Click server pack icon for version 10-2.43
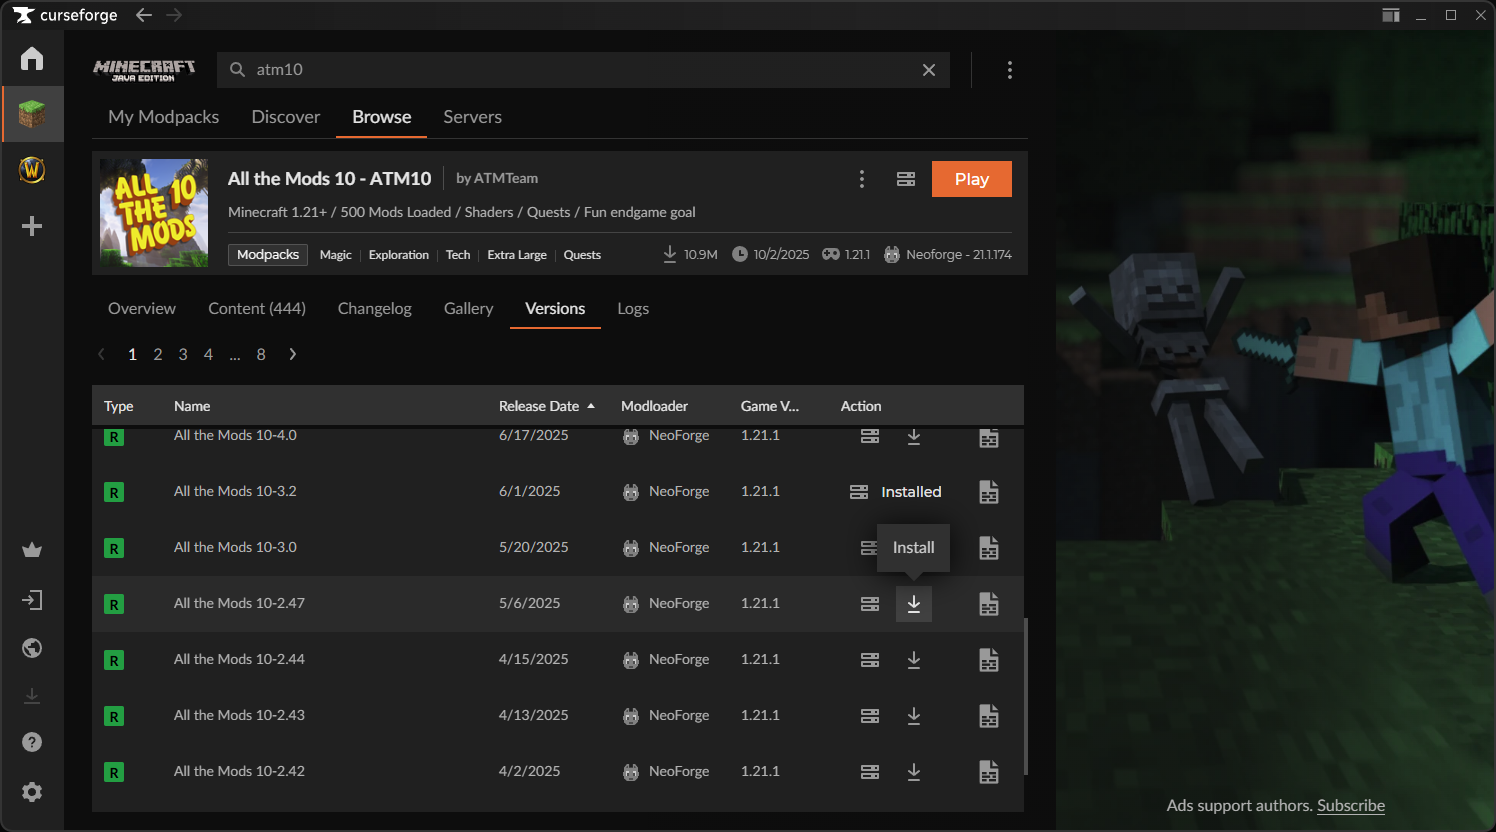The height and width of the screenshot is (832, 1496). coord(870,716)
